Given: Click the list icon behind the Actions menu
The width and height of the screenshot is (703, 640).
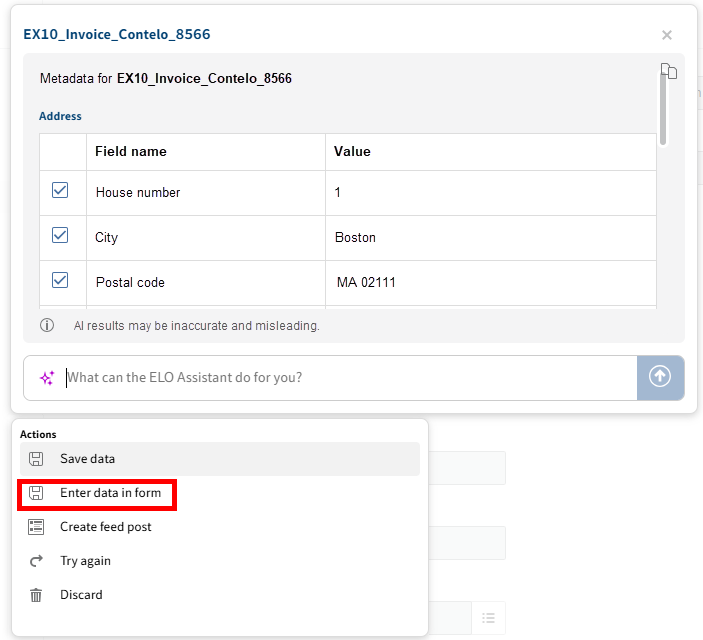Looking at the screenshot, I should click(488, 618).
